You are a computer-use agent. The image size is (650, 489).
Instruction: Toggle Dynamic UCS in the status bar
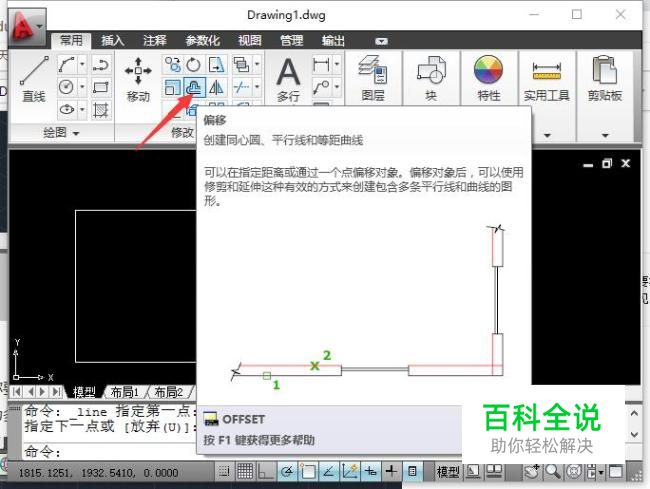(350, 471)
